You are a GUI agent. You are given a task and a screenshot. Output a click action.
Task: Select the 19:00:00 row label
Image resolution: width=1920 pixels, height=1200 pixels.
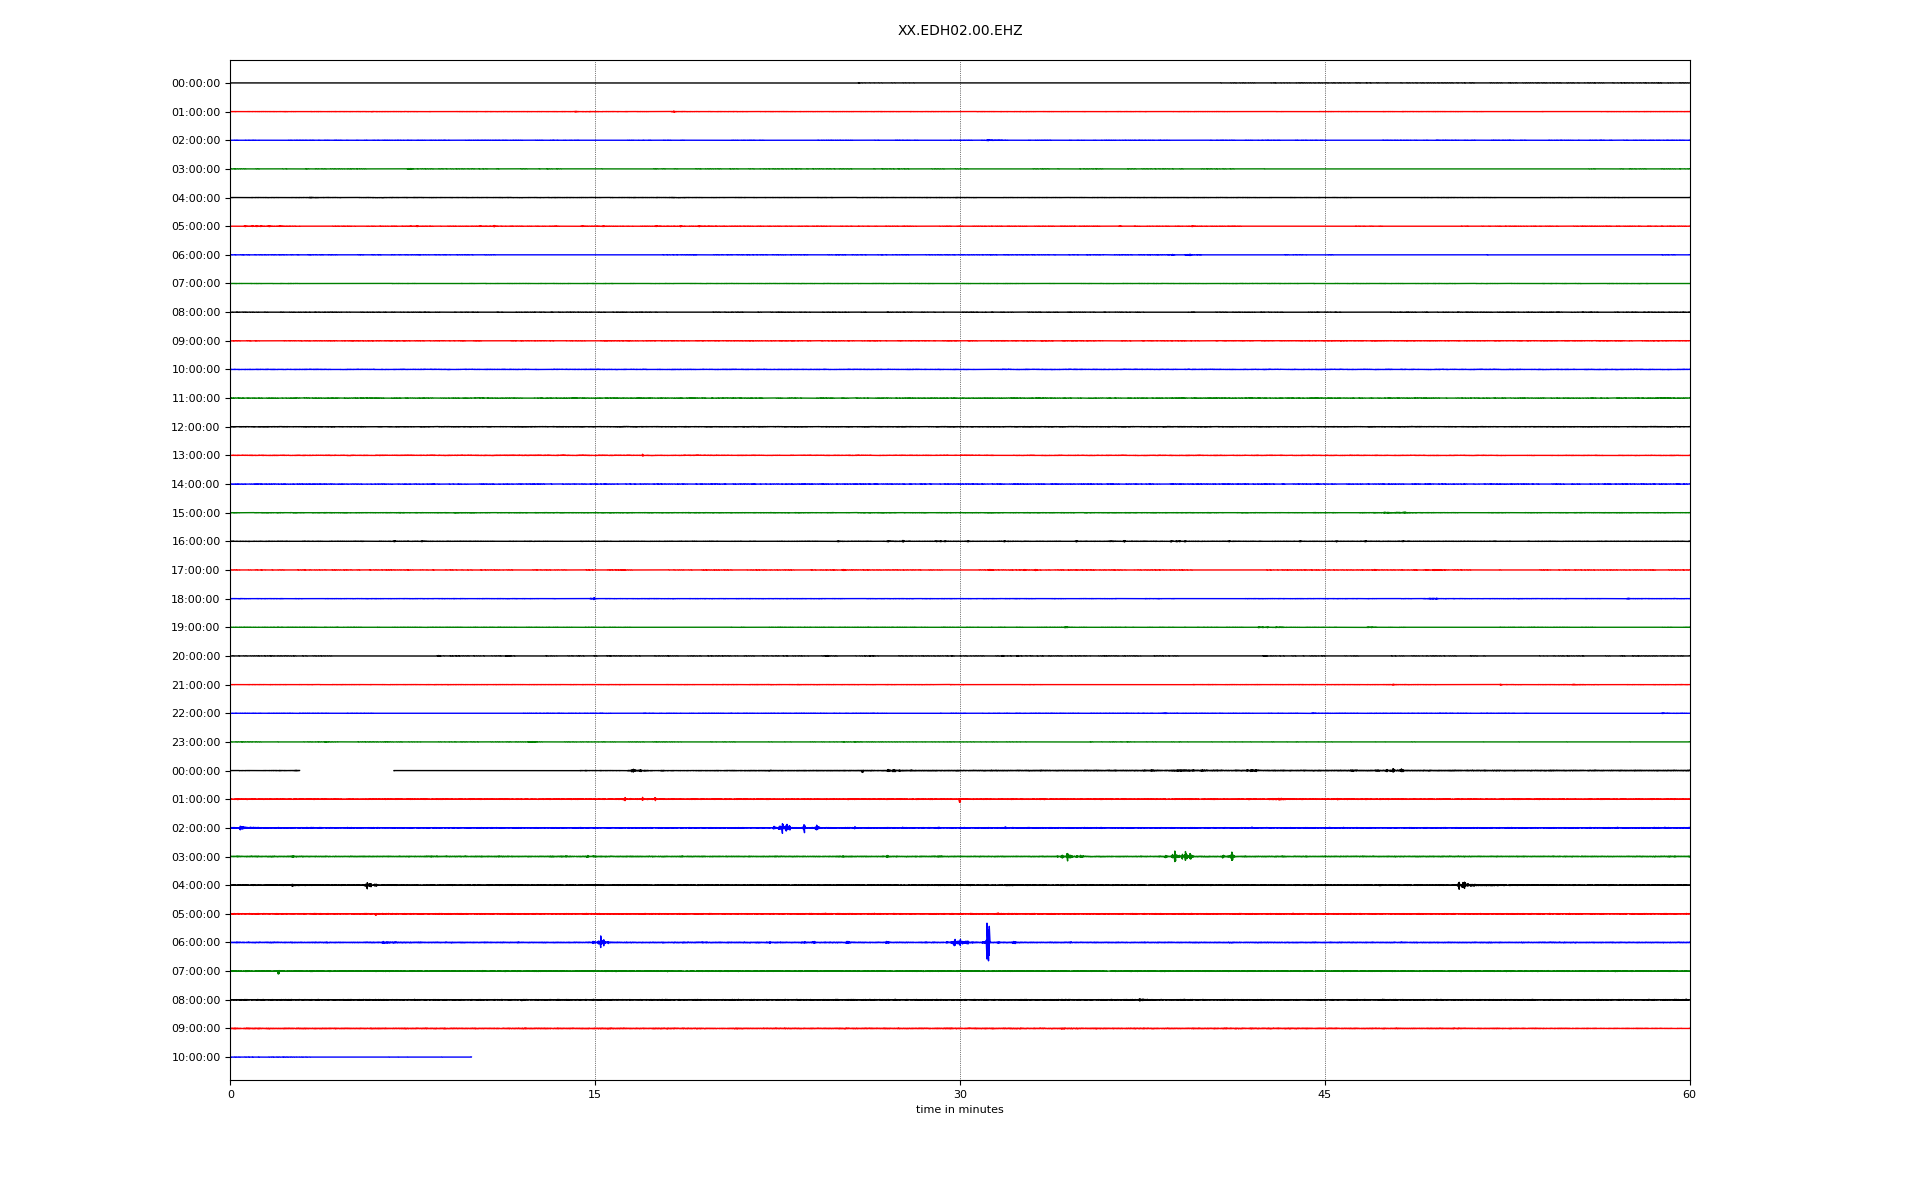pos(196,628)
